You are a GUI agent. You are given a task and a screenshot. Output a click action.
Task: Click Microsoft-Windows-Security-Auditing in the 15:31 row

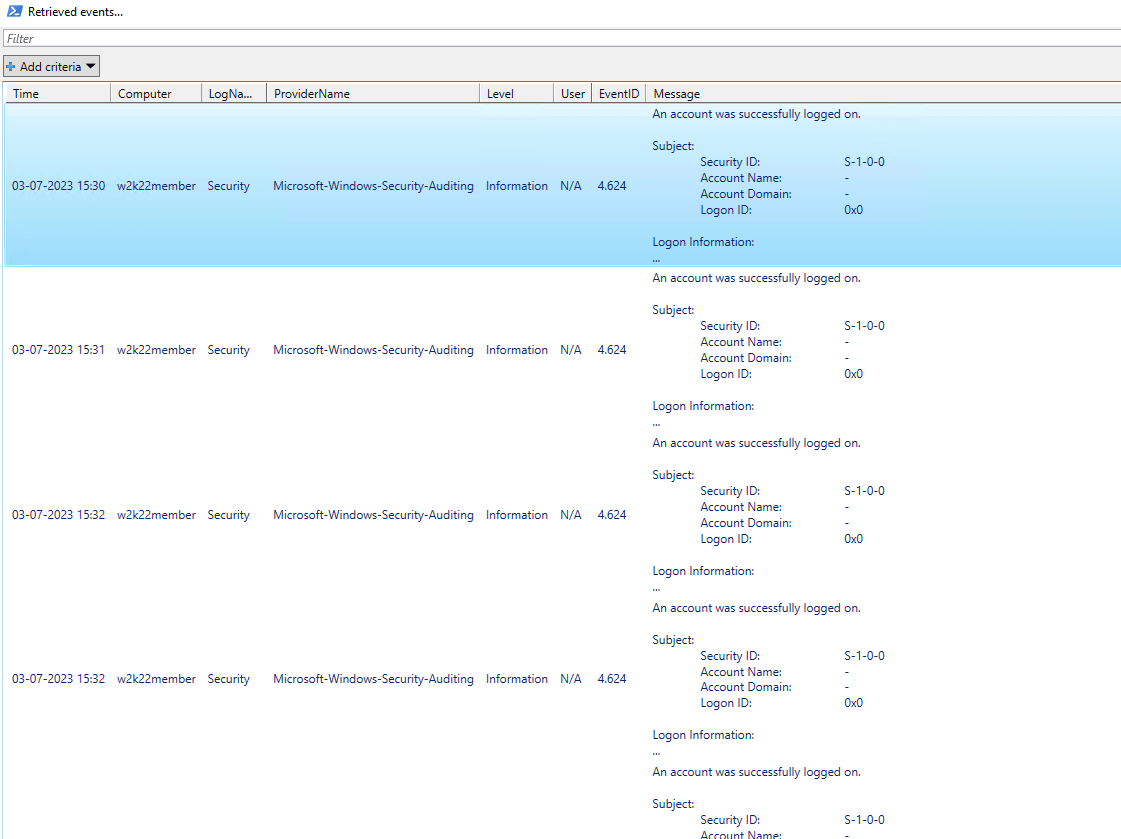373,350
